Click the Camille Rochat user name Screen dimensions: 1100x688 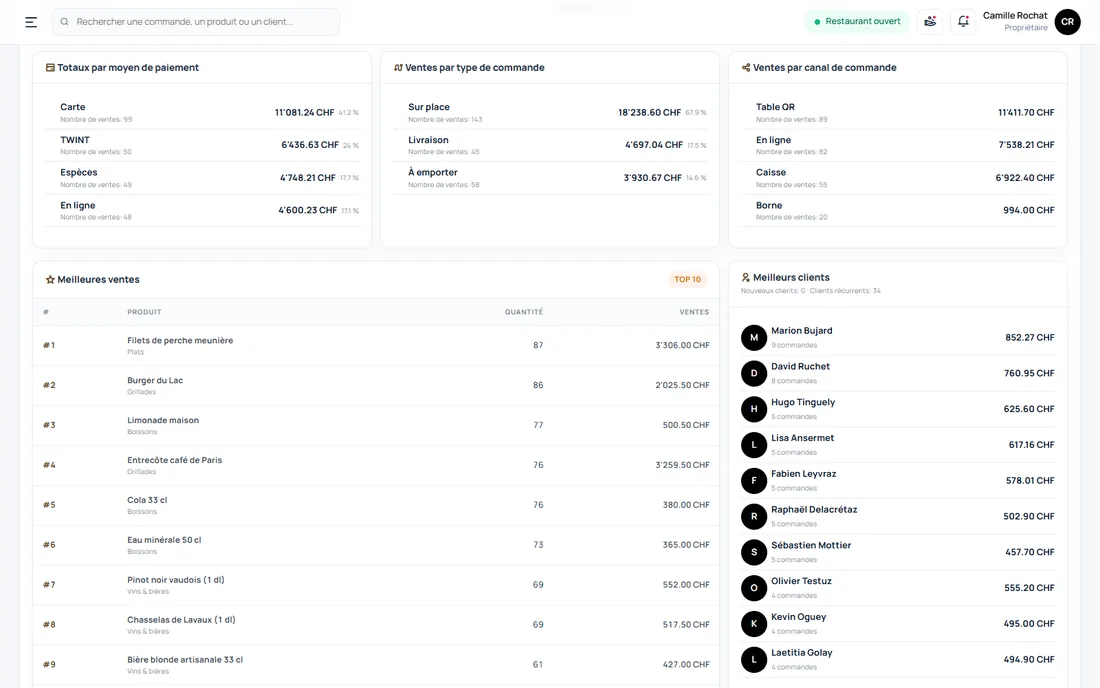click(1014, 15)
